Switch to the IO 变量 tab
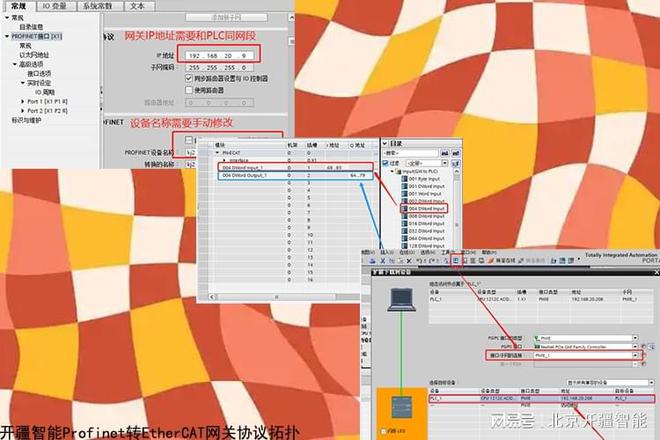The width and height of the screenshot is (660, 440). (55, 5)
